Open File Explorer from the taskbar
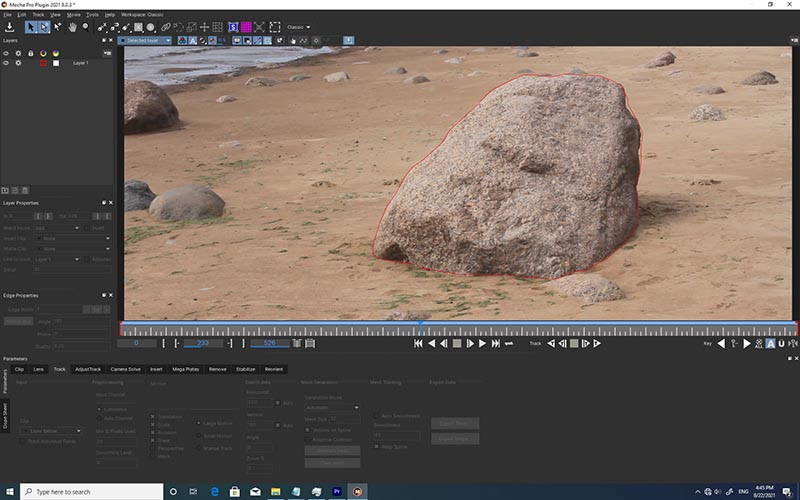Viewport: 800px width, 500px height. click(276, 491)
